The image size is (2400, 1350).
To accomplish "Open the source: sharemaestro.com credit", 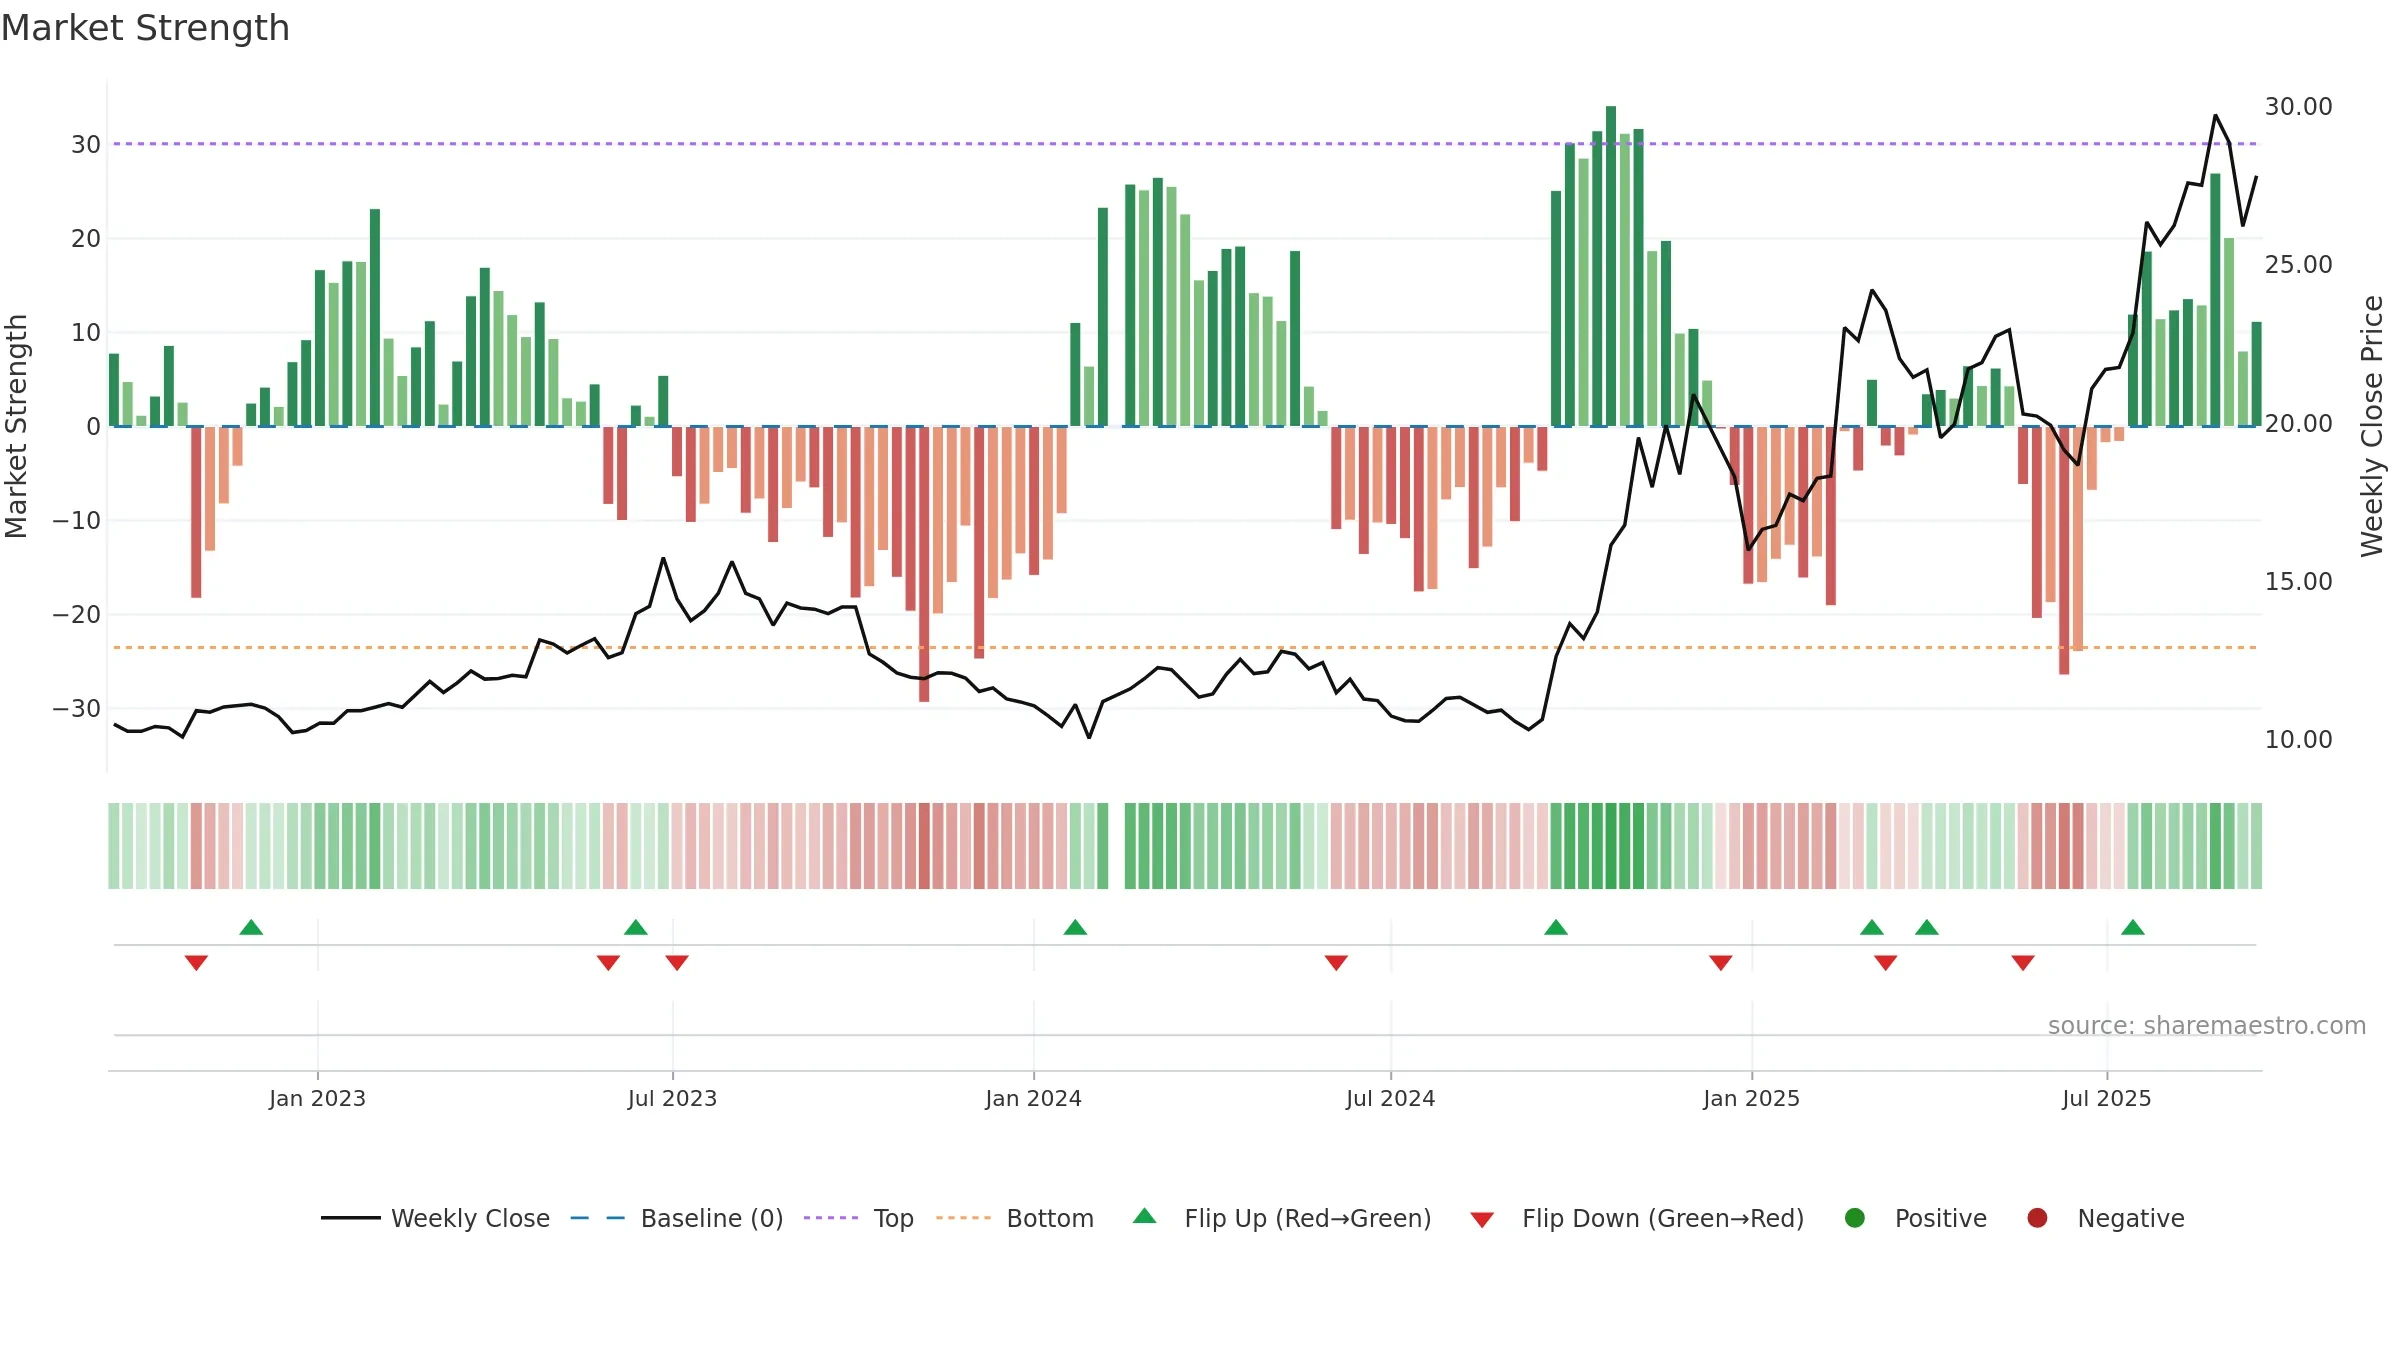I will pyautogui.click(x=2207, y=1025).
